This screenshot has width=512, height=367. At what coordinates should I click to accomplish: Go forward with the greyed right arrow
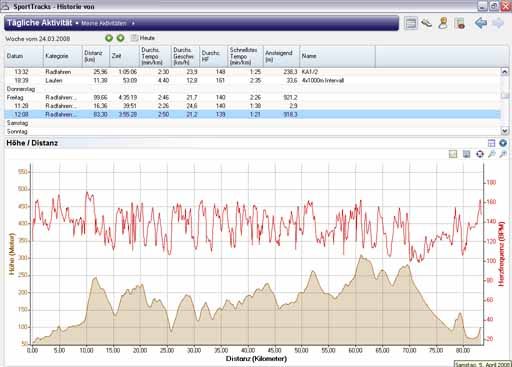[498, 23]
